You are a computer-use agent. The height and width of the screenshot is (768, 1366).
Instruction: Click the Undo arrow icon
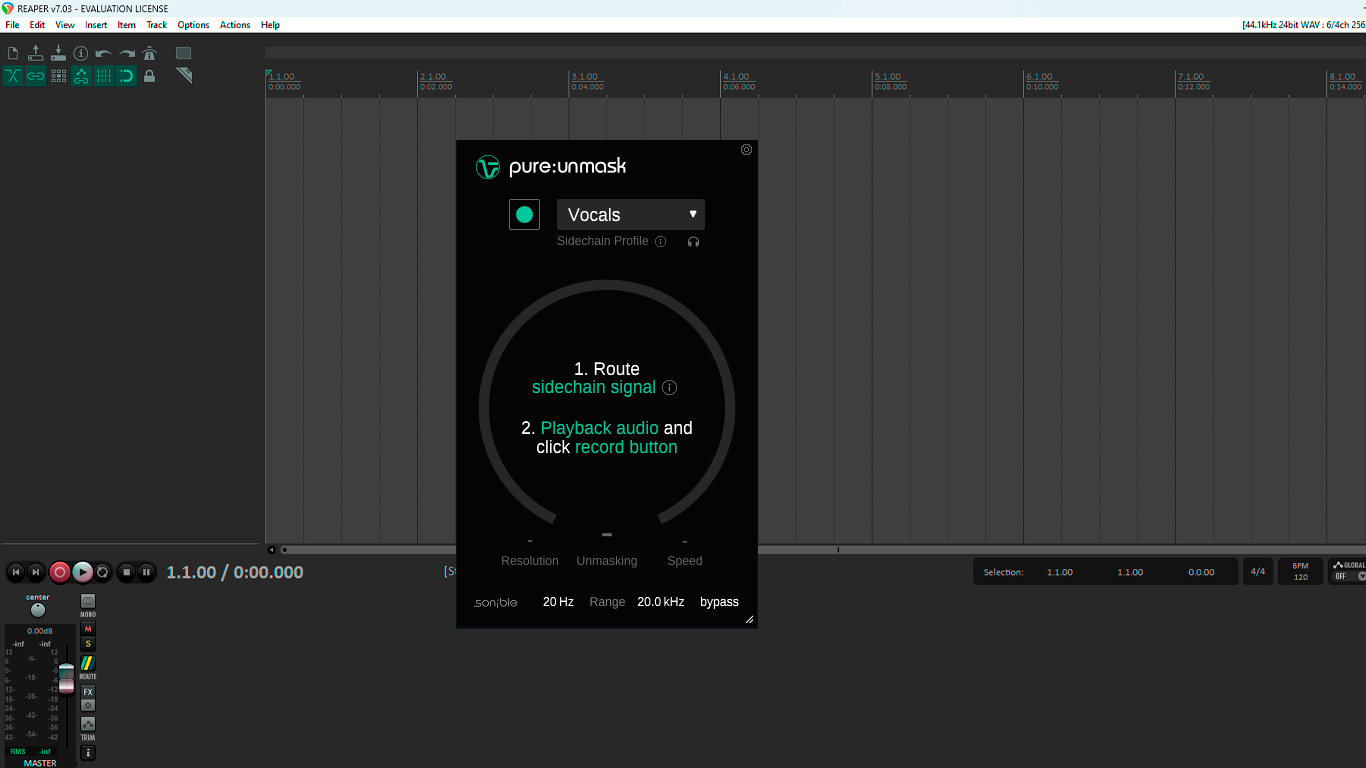click(x=104, y=53)
